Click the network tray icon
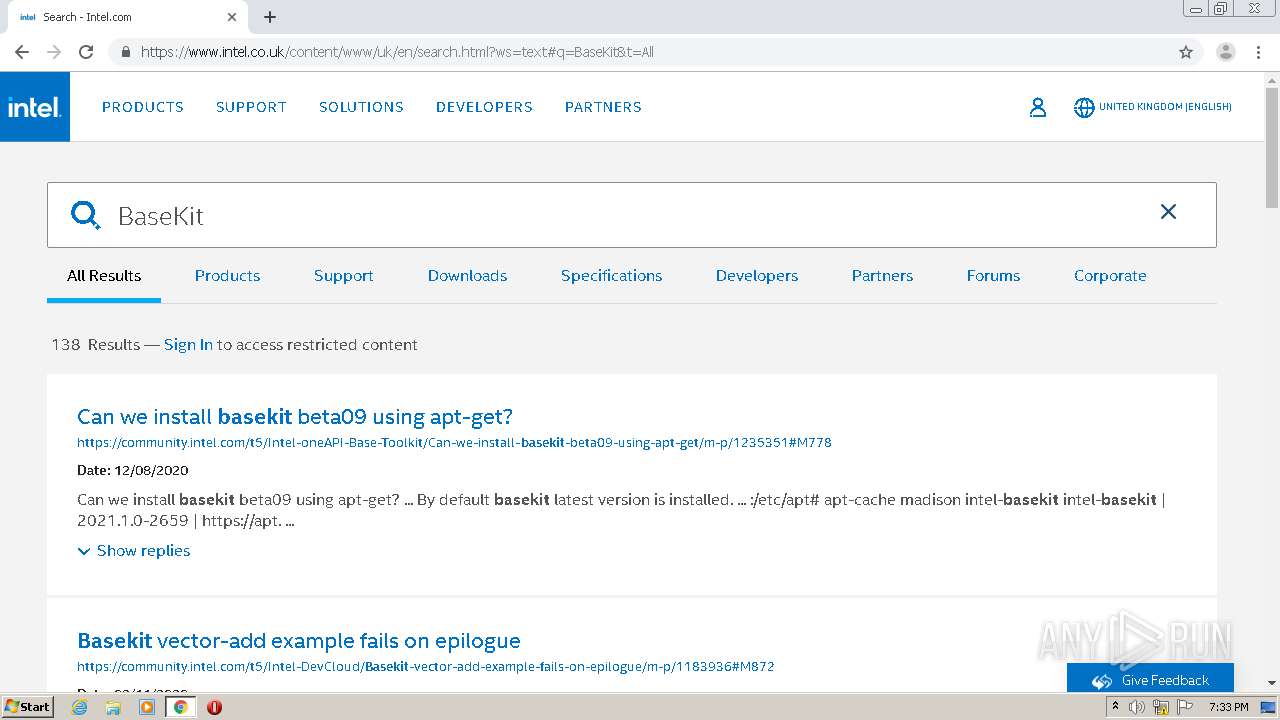 [x=1161, y=707]
